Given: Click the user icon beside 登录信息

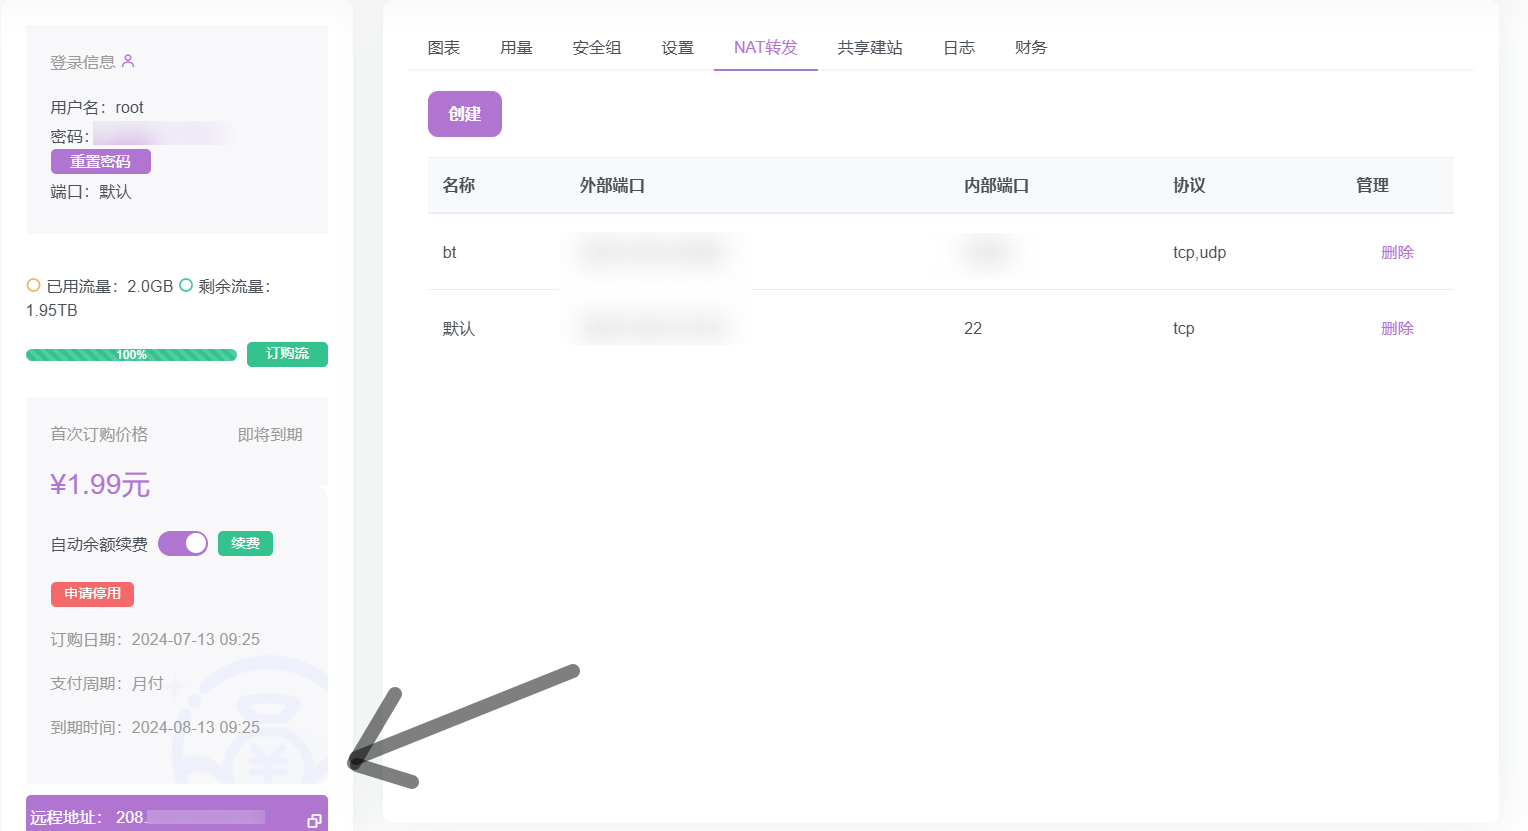Looking at the screenshot, I should point(128,61).
